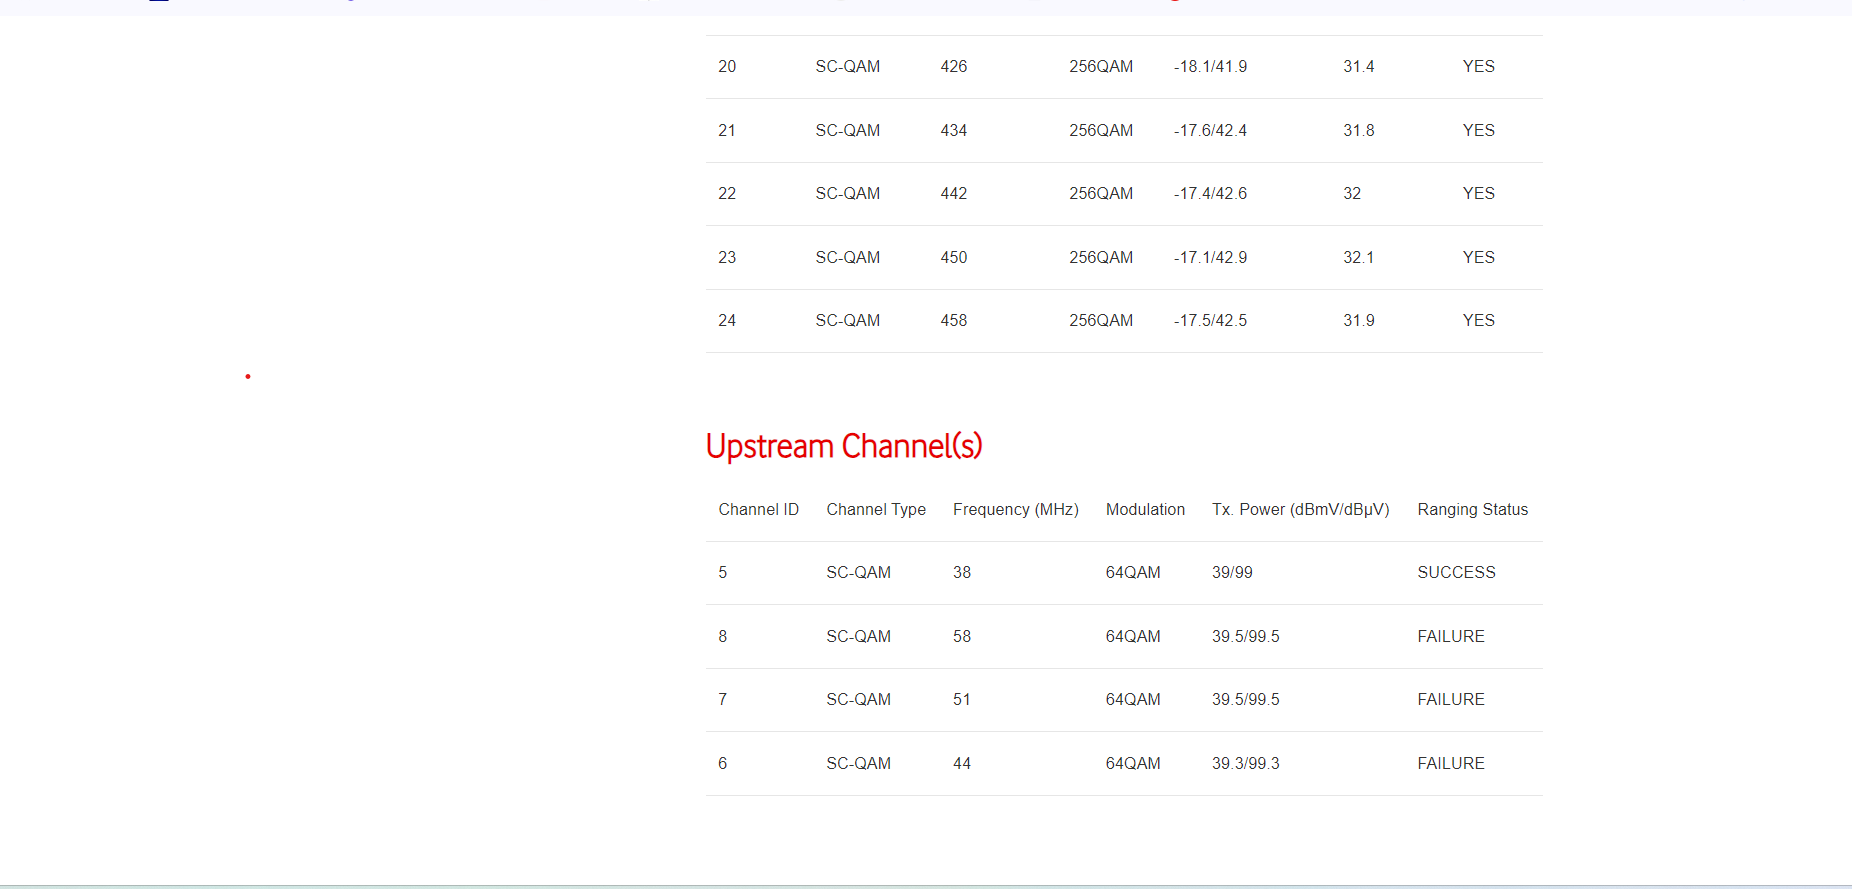Click FAILURE status for upstream channel 8

click(x=1450, y=637)
